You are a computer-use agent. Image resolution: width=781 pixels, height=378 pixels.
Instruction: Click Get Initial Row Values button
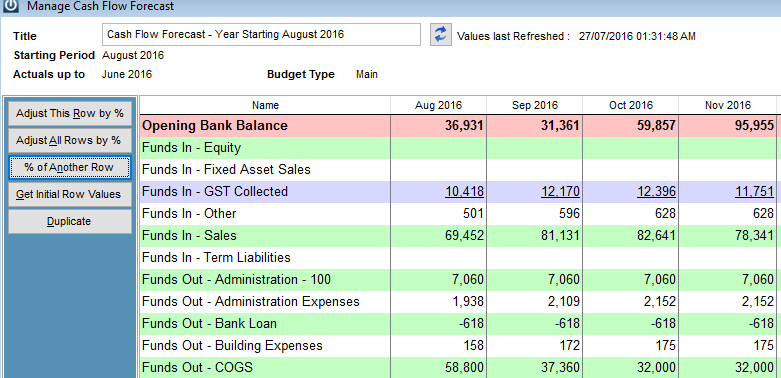(x=70, y=194)
